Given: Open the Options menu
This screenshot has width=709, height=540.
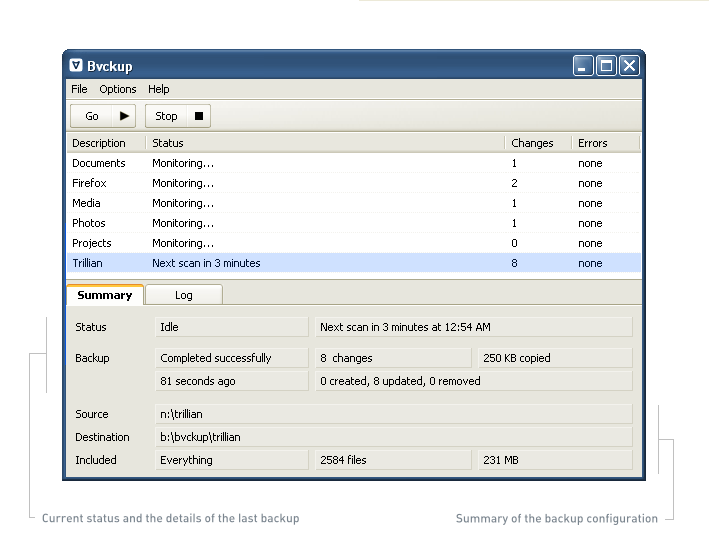Looking at the screenshot, I should 118,89.
